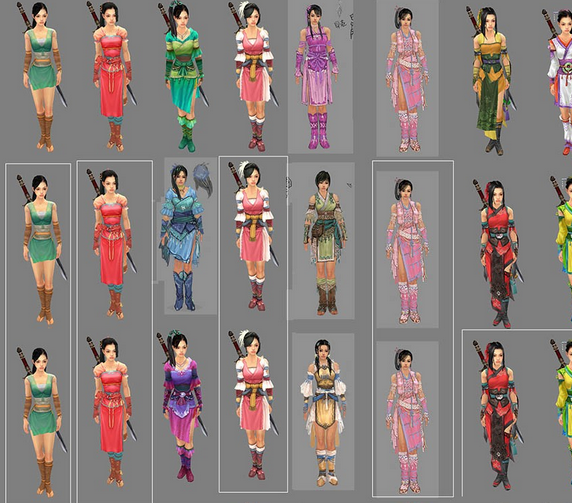Select top-row pink dress character with white feather
572x503 pixels.
click(254, 77)
